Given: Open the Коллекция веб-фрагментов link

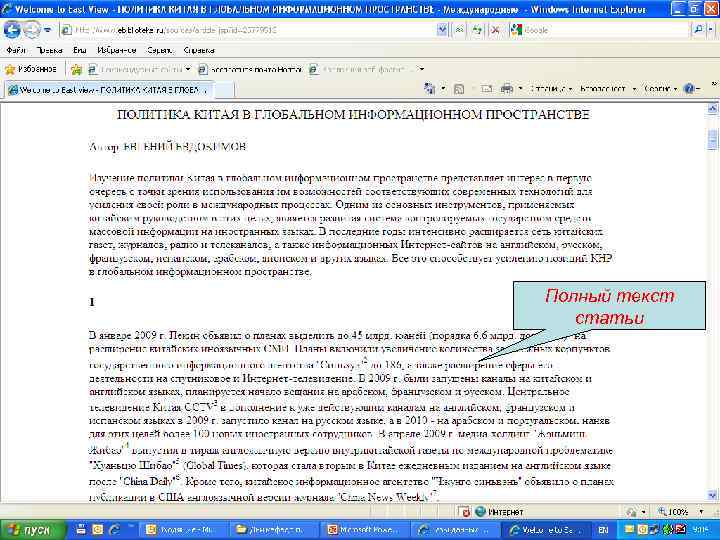Looking at the screenshot, I should (x=362, y=69).
